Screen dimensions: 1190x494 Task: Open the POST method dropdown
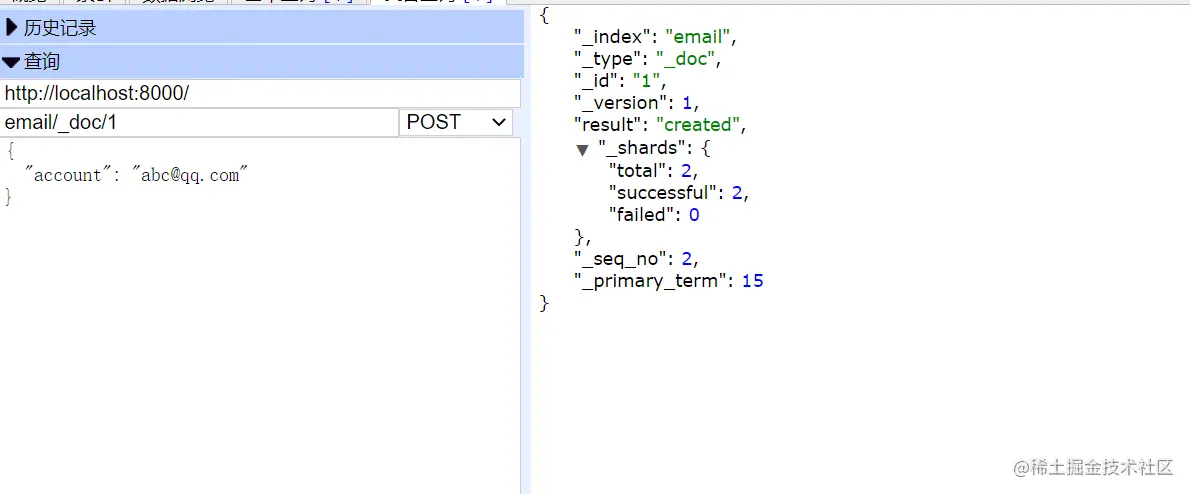click(x=455, y=122)
